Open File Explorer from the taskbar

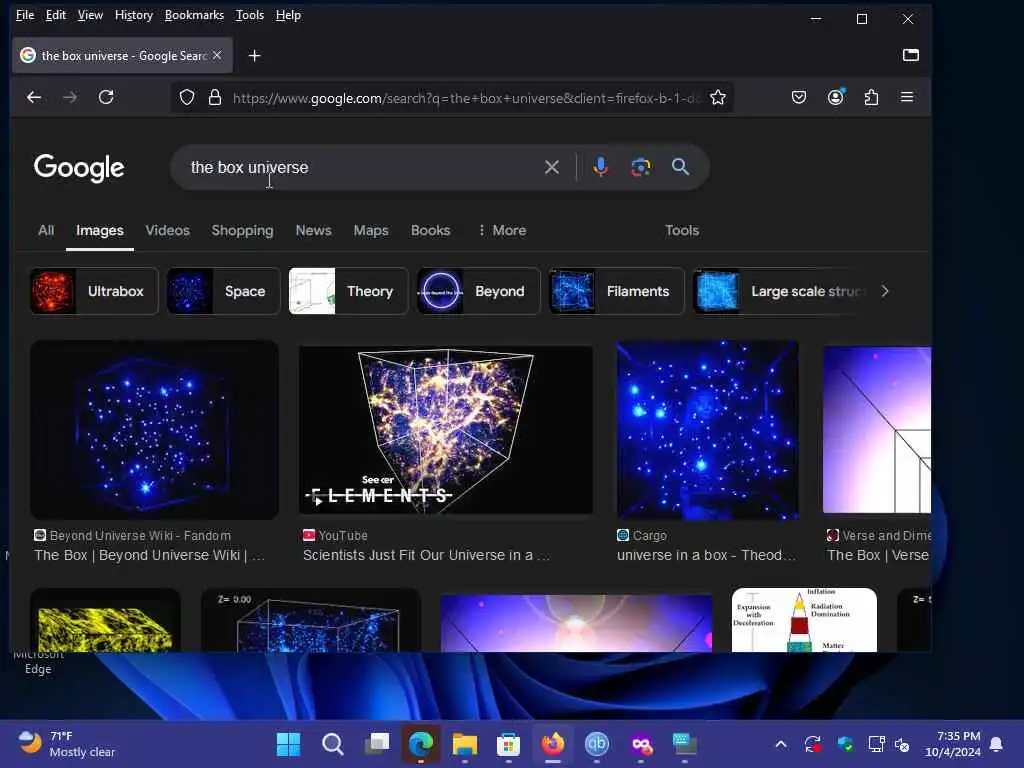tap(464, 744)
